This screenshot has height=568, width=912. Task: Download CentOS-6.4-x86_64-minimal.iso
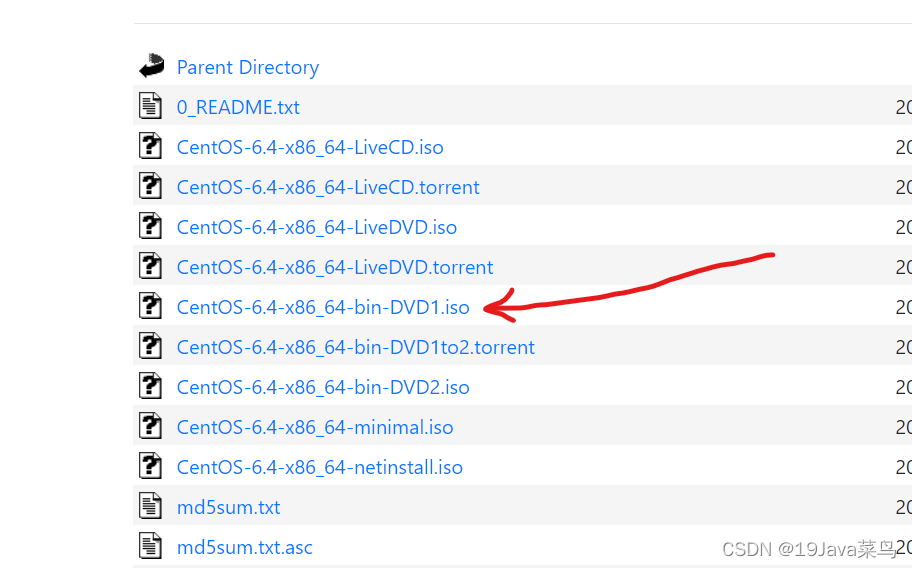coord(315,428)
